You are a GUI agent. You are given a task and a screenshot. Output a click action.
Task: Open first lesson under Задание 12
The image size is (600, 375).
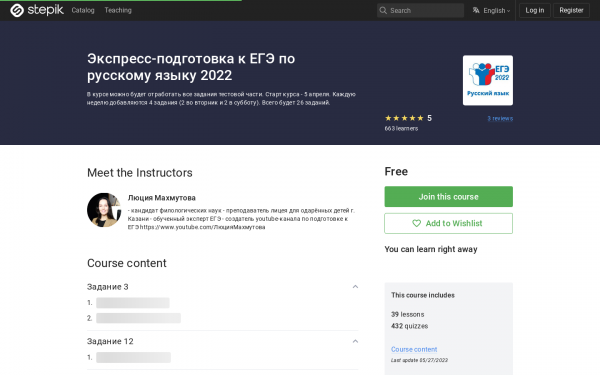coord(133,357)
